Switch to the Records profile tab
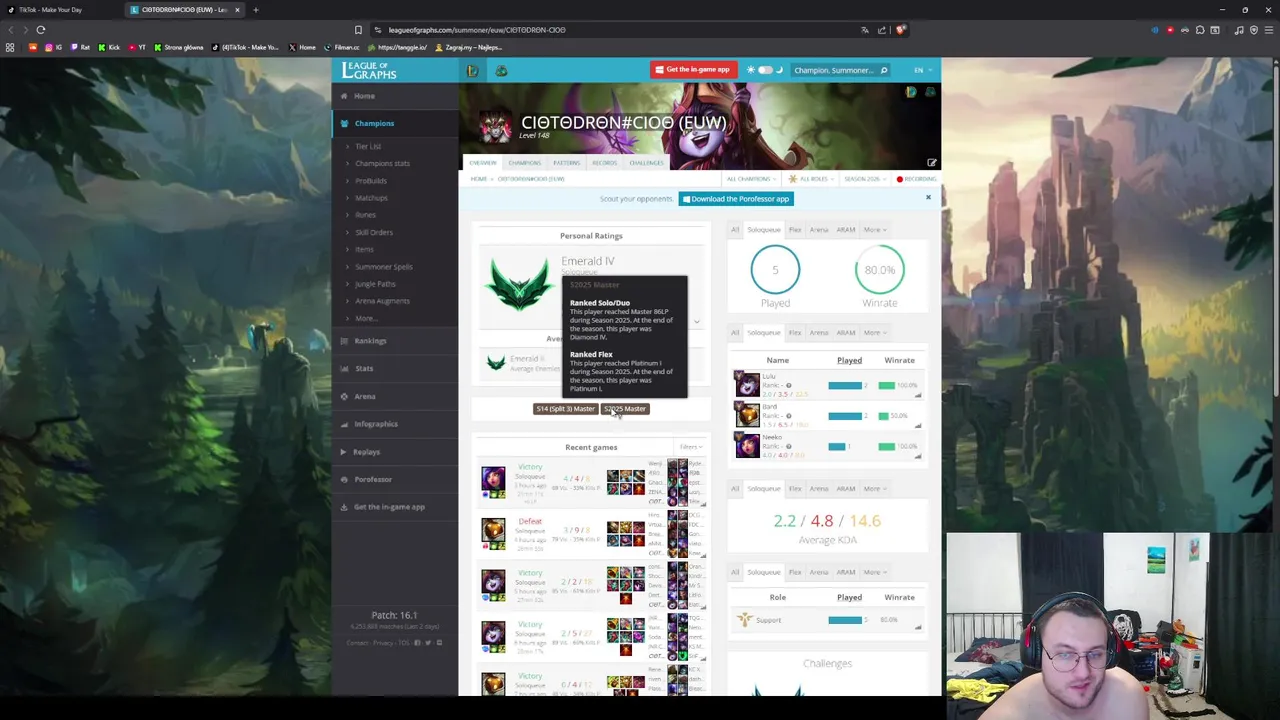Viewport: 1280px width, 720px height. (604, 163)
